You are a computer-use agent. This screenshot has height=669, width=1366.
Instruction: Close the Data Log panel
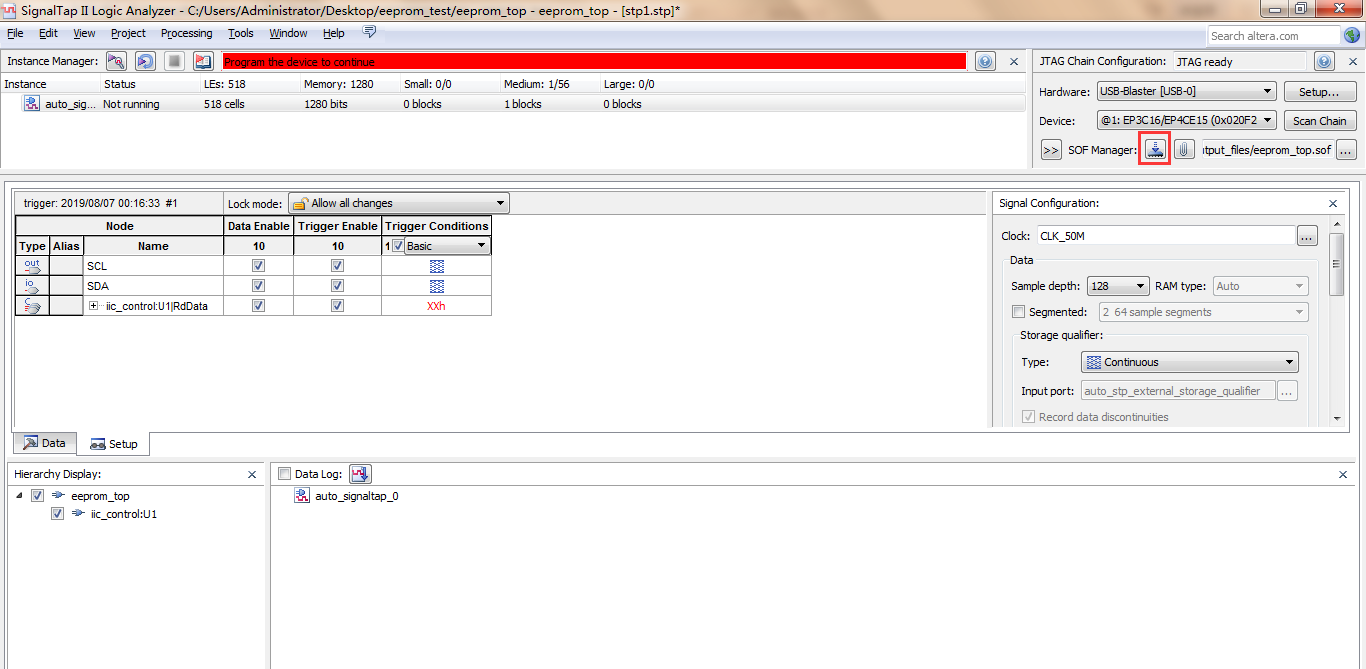[1344, 474]
